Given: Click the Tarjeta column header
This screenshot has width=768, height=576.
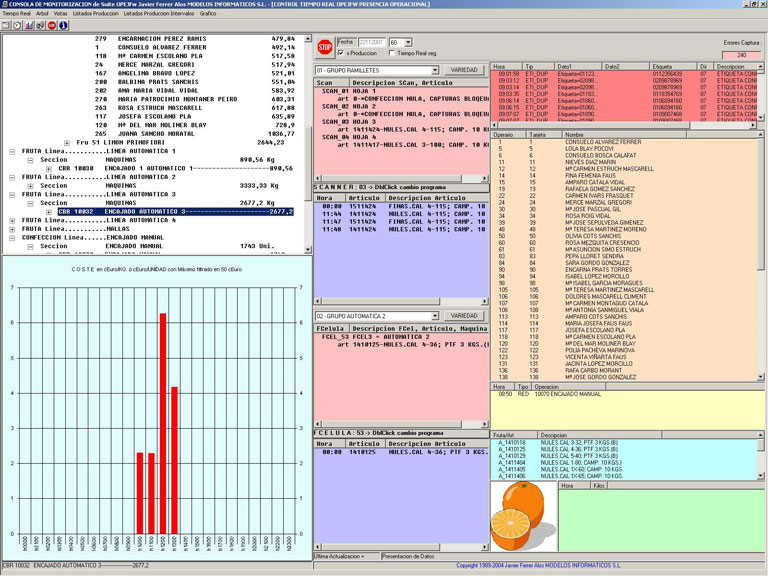Looking at the screenshot, I should (x=543, y=134).
